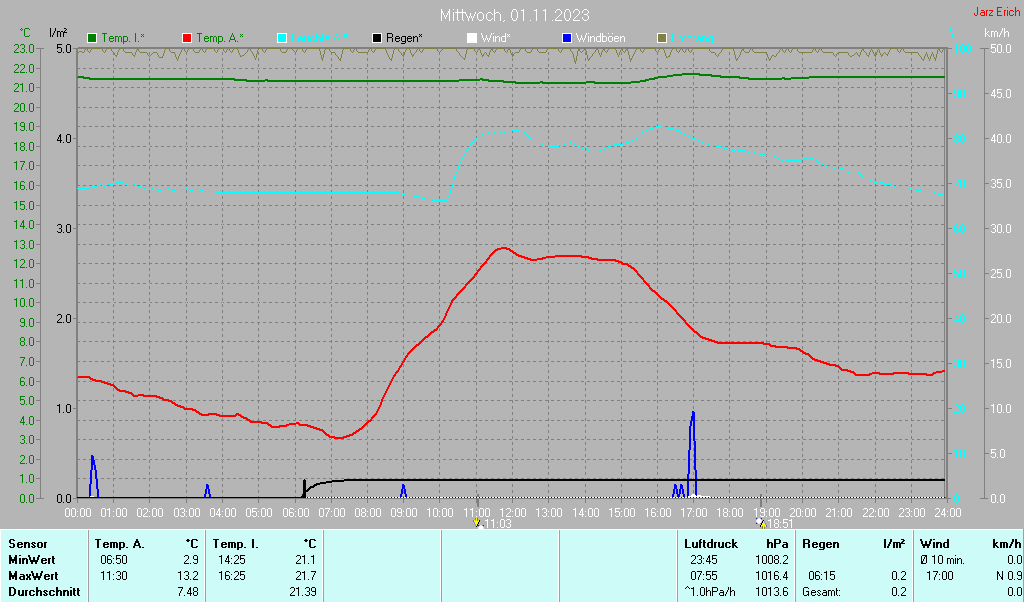This screenshot has width=1024, height=602.
Task: Click the '23.0' temperature axis label
Action: tap(24, 48)
